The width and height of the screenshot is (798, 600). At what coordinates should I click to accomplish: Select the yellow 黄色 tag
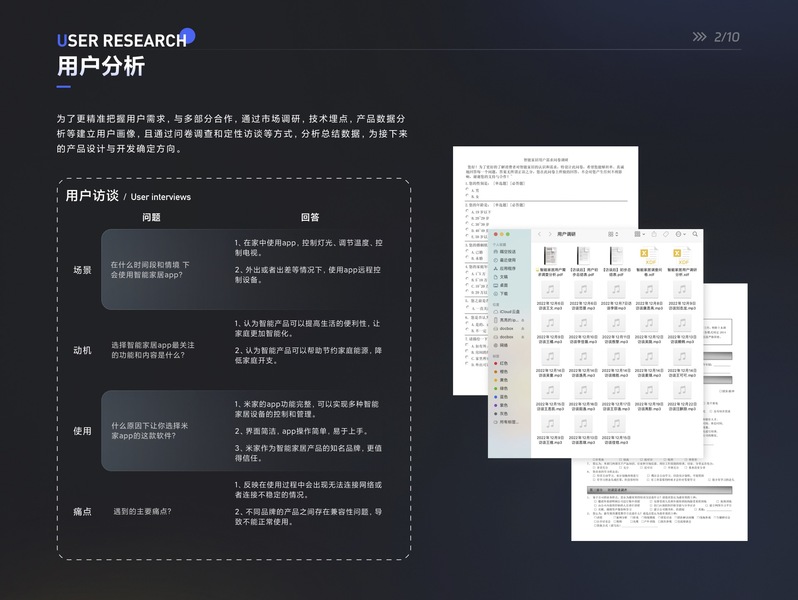coord(501,380)
